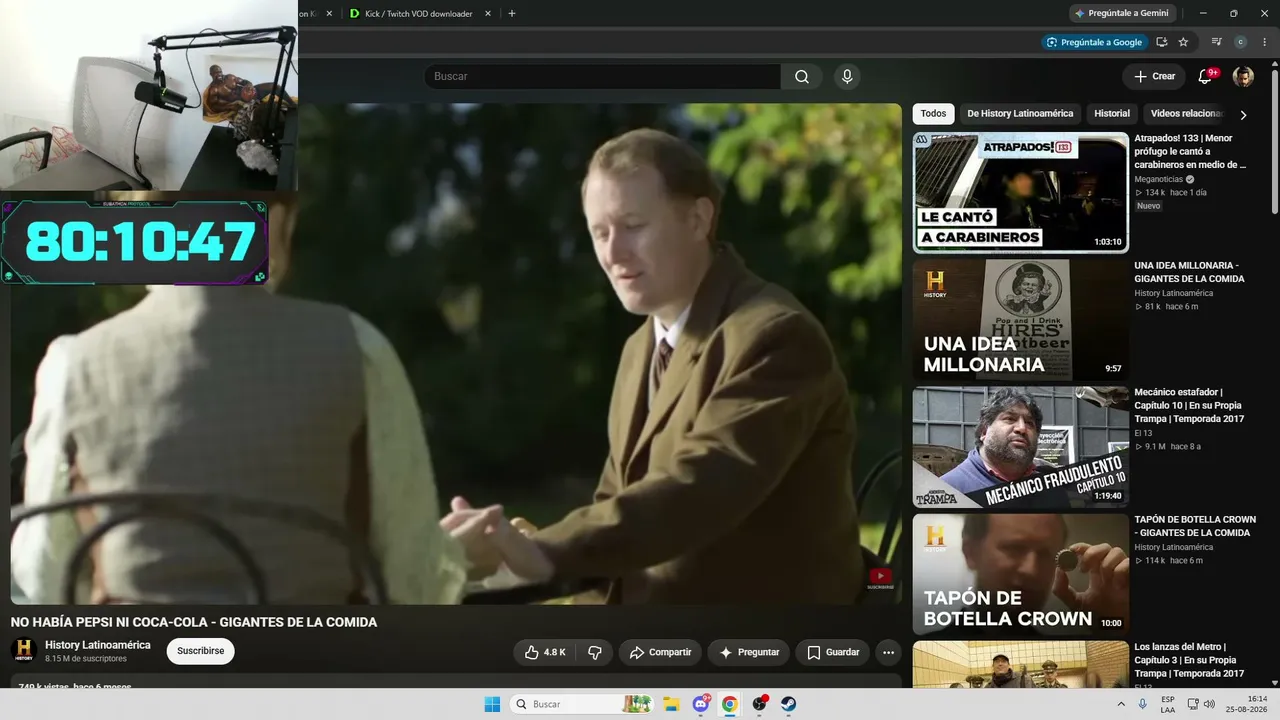Click the Suscribirse button
Screen dimensions: 1280x720
pyautogui.click(x=200, y=651)
